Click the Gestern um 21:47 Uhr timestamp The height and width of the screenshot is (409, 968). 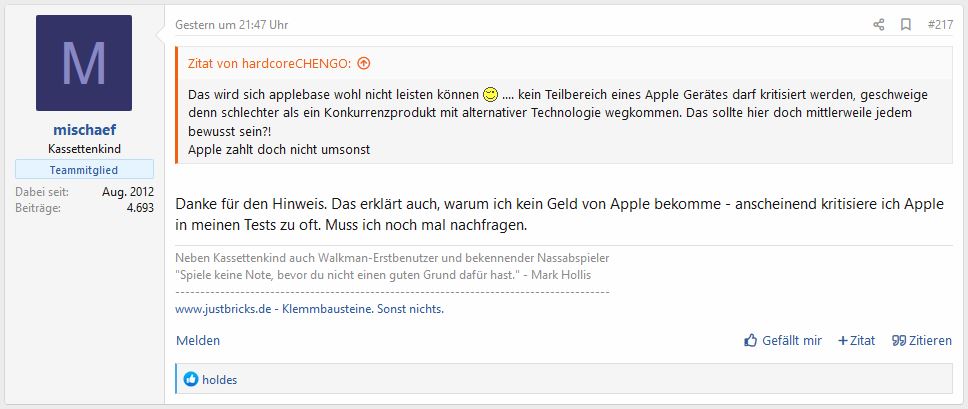point(232,25)
